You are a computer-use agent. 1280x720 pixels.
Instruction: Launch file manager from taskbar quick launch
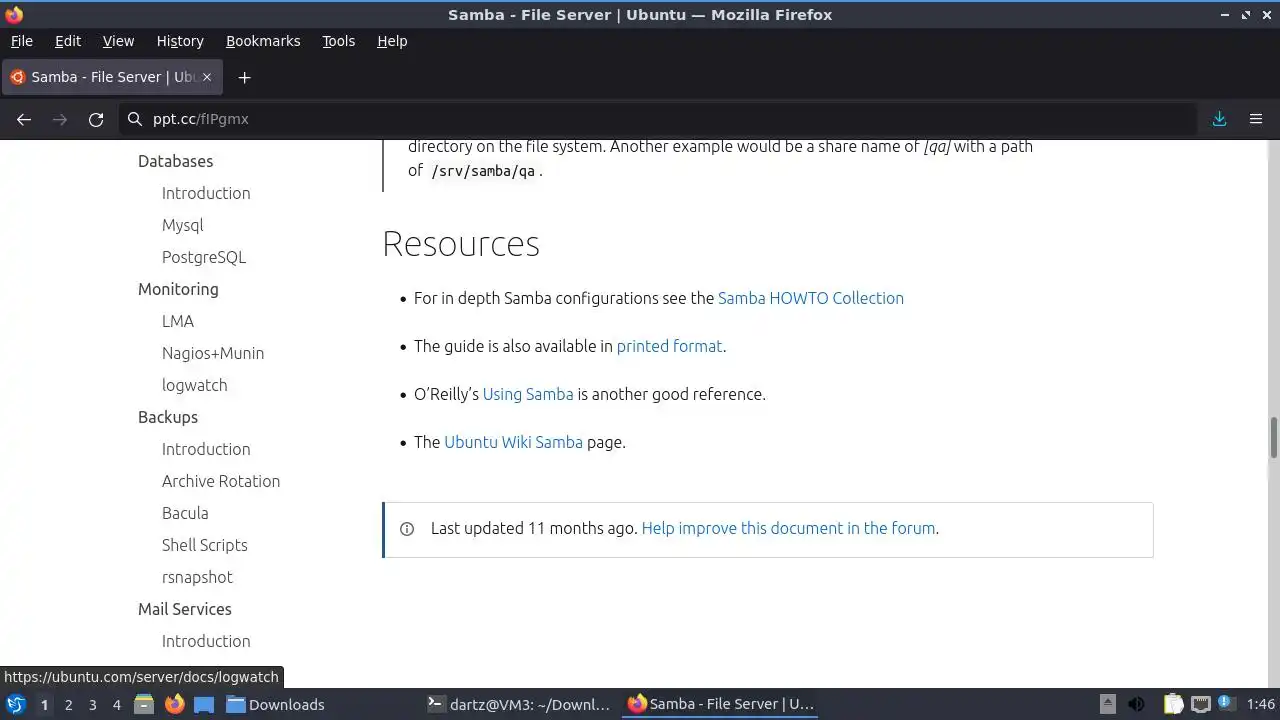(x=143, y=704)
